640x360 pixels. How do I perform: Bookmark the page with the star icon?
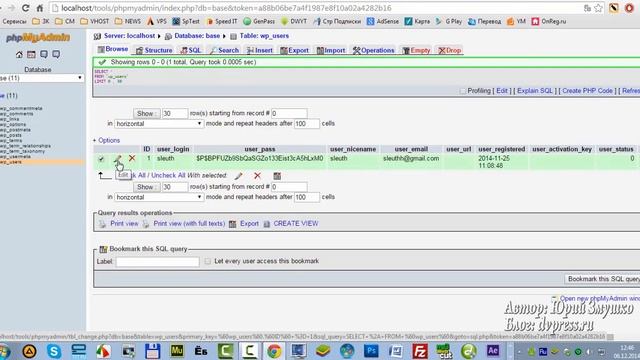[599, 8]
